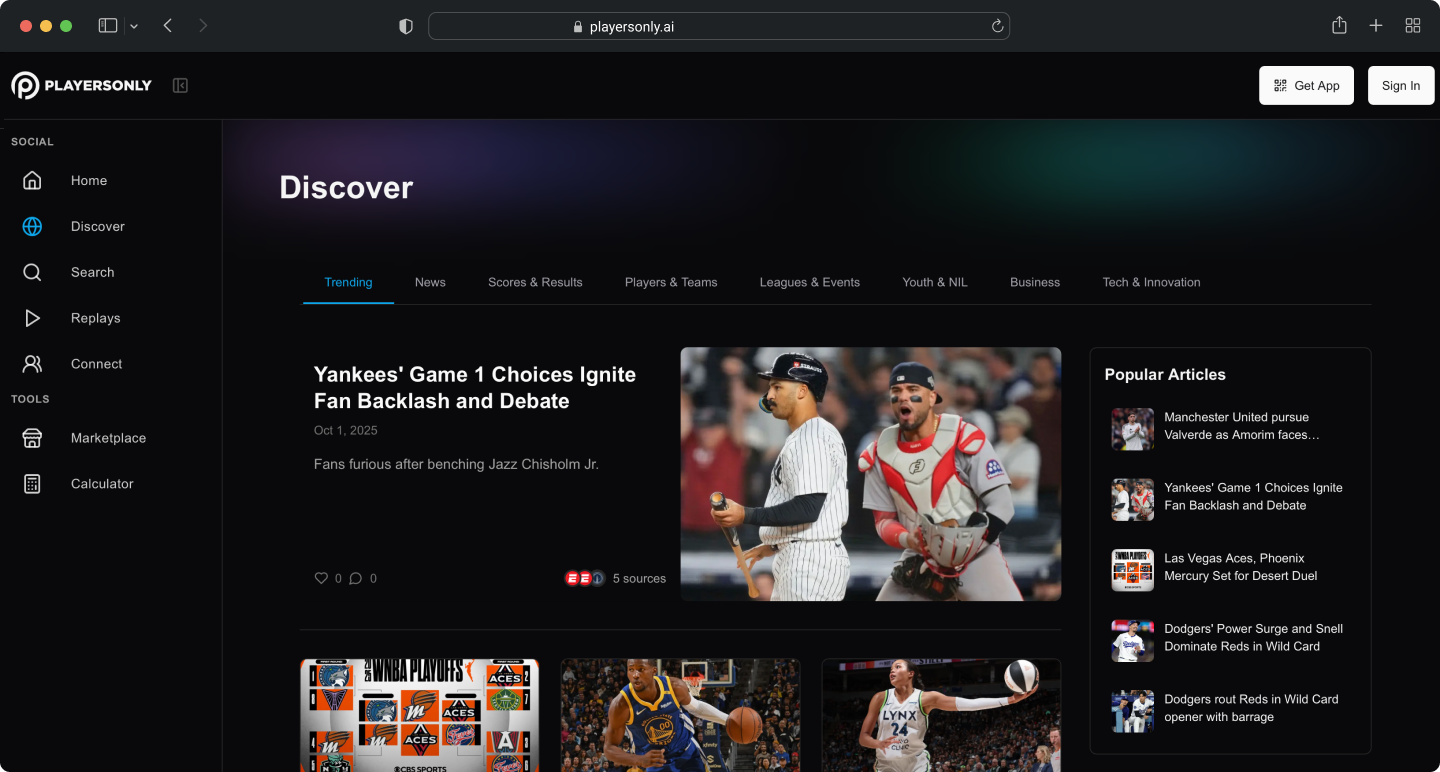The height and width of the screenshot is (772, 1440).
Task: Click the Connect people icon
Action: (x=32, y=364)
